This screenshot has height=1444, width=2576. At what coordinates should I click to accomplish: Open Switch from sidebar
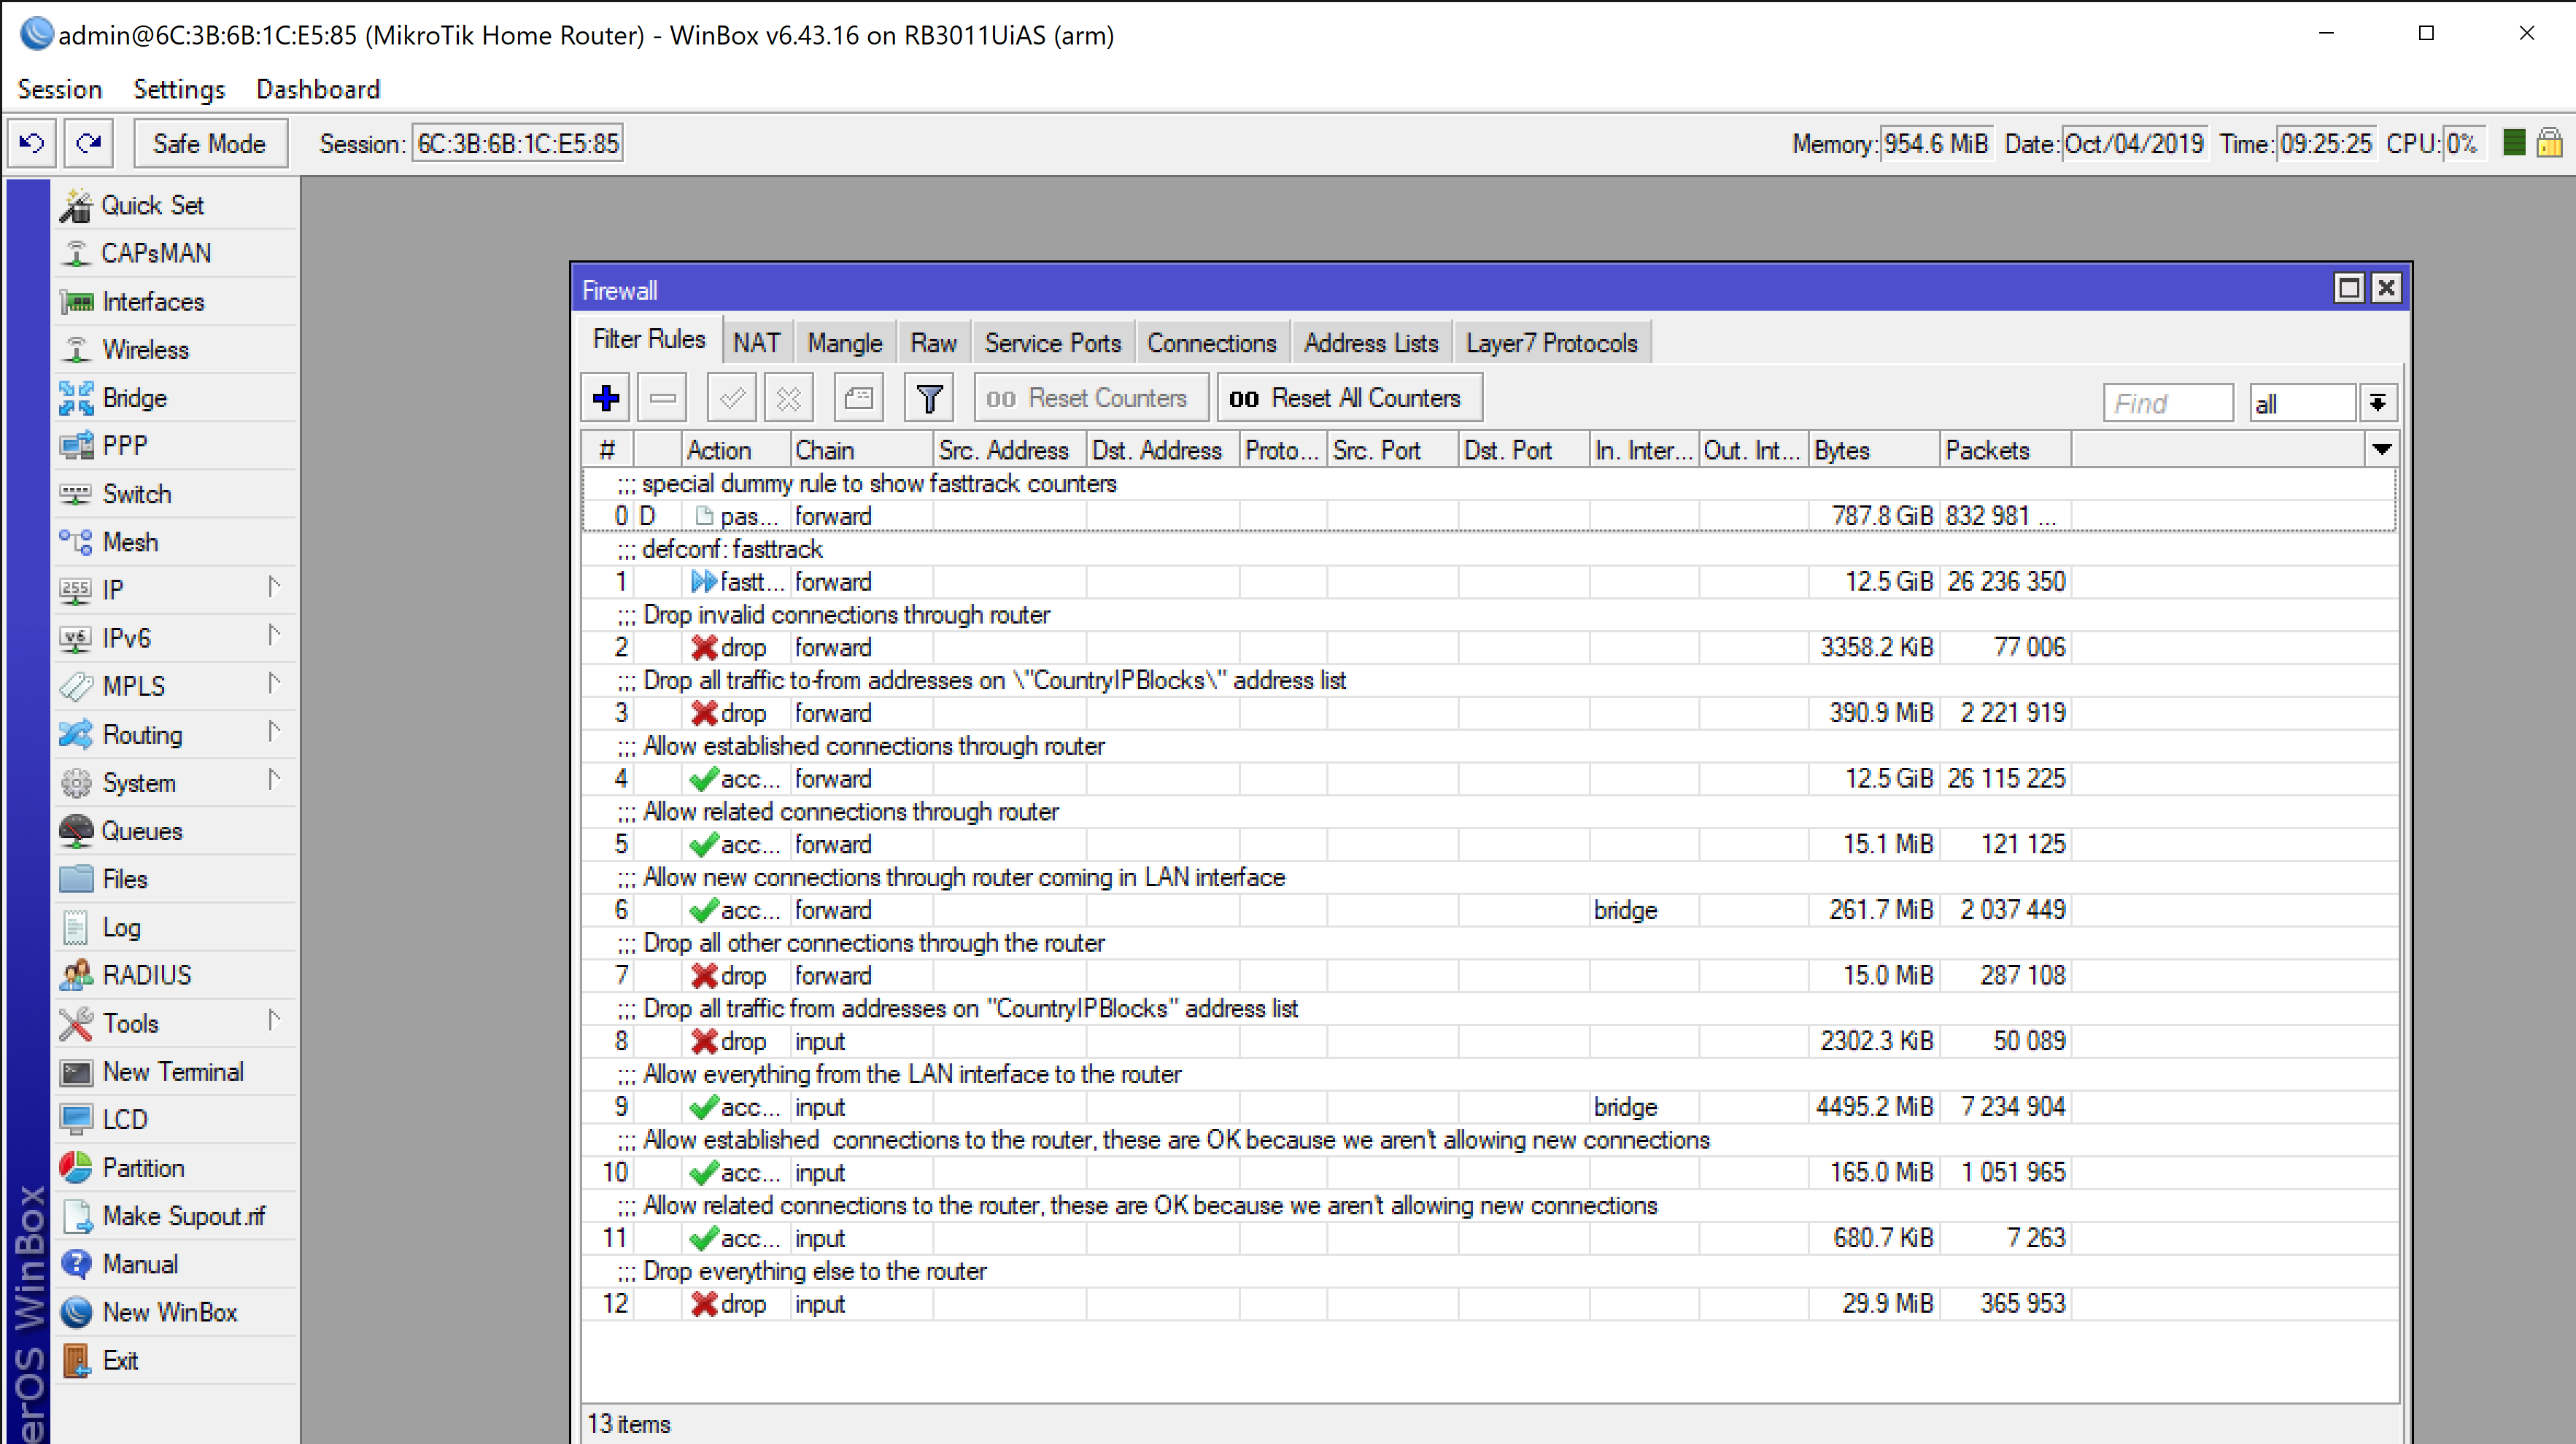click(x=175, y=494)
